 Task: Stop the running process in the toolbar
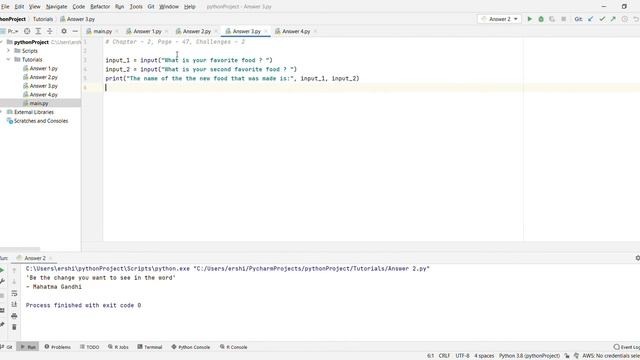(563, 19)
